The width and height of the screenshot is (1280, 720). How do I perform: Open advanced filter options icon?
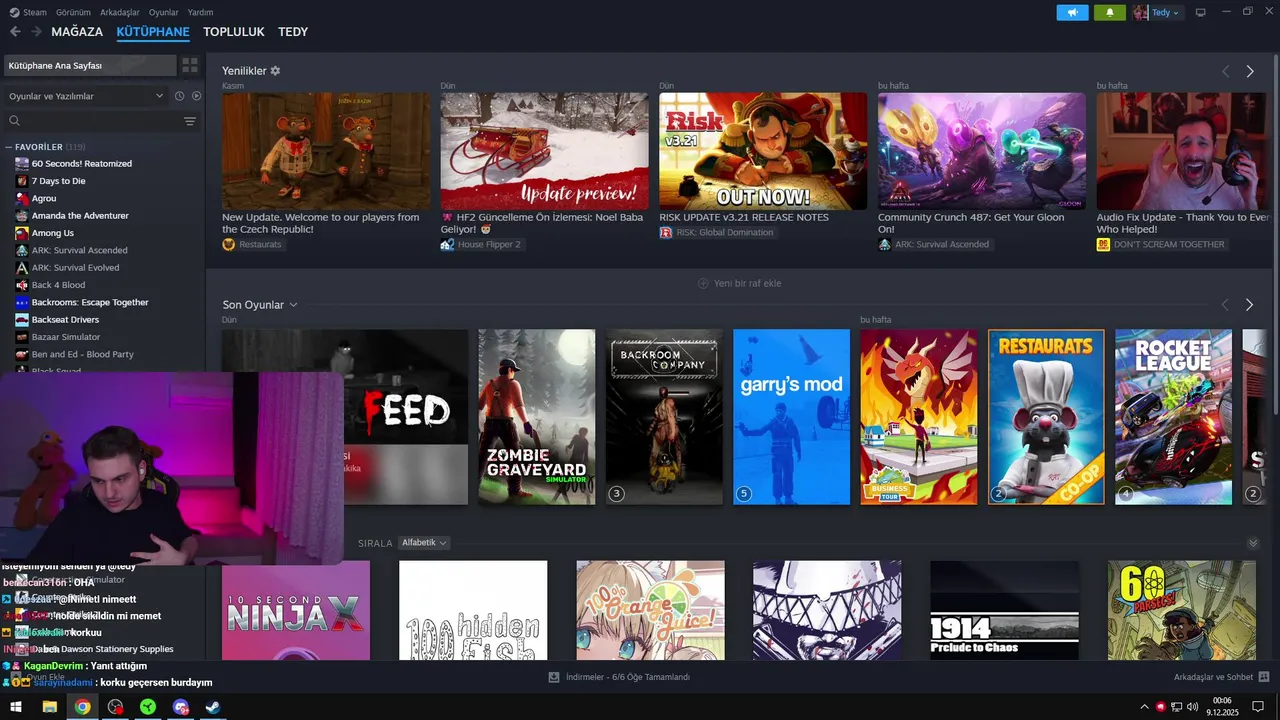tap(190, 121)
